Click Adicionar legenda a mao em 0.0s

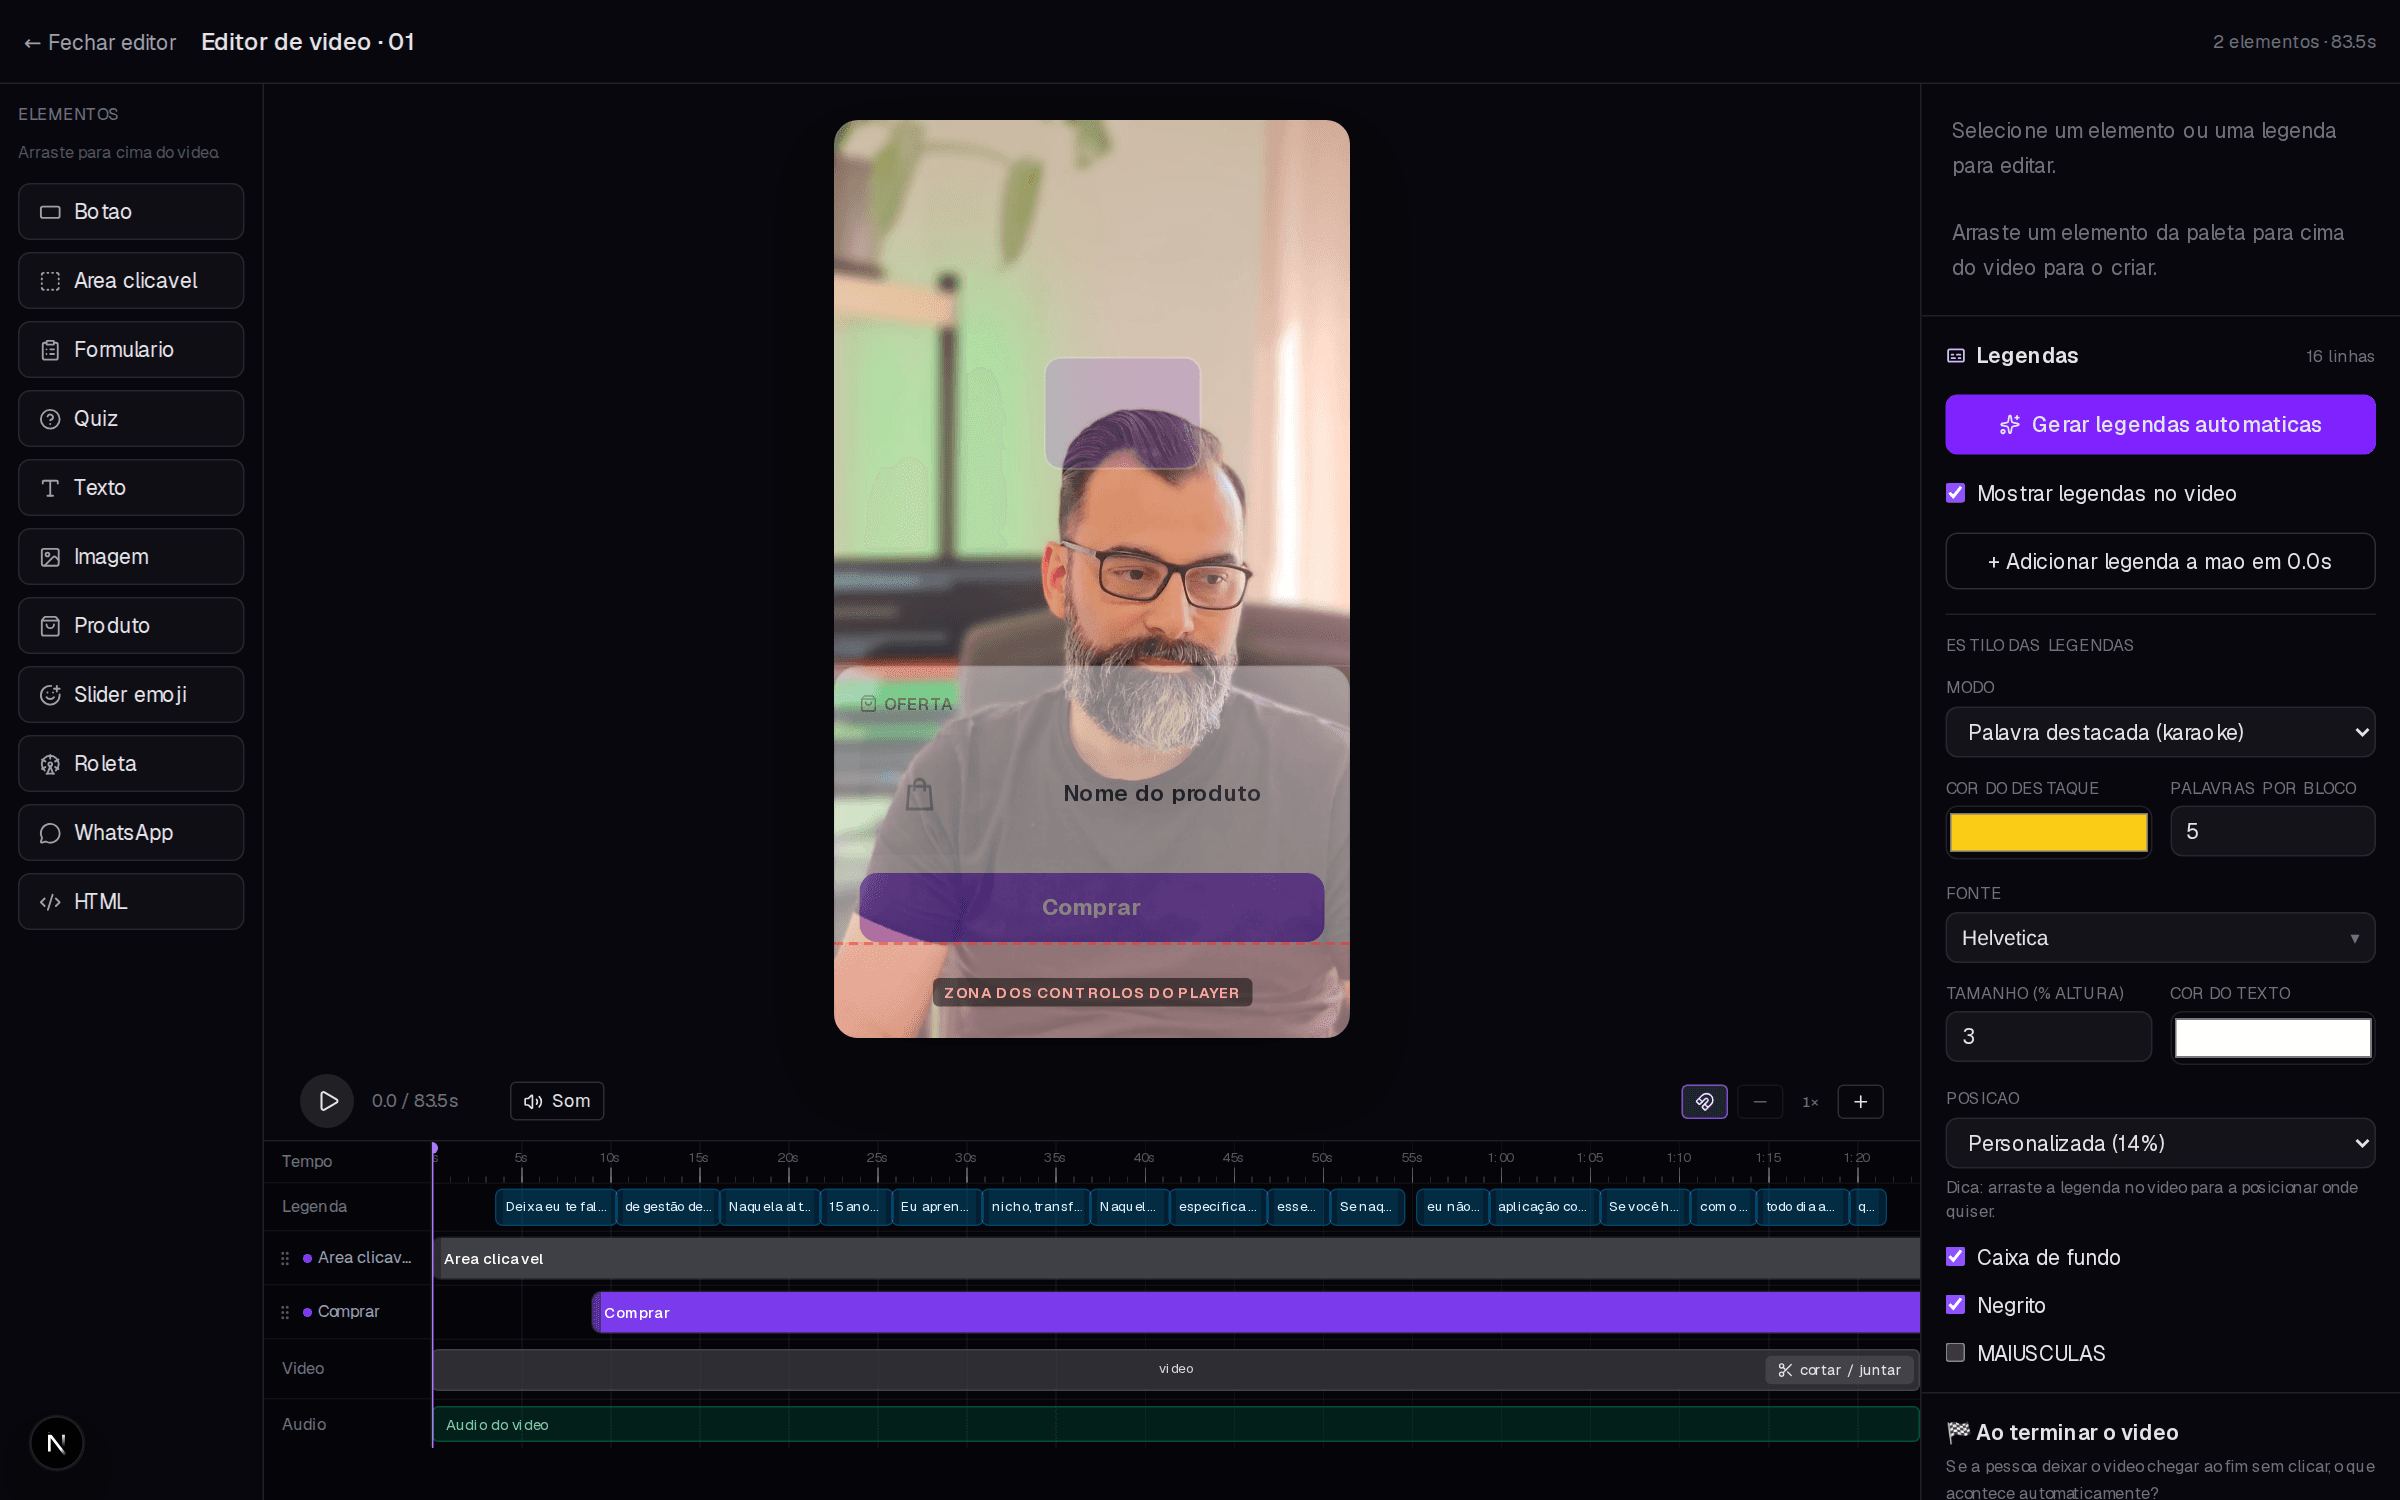pyautogui.click(x=2160, y=561)
